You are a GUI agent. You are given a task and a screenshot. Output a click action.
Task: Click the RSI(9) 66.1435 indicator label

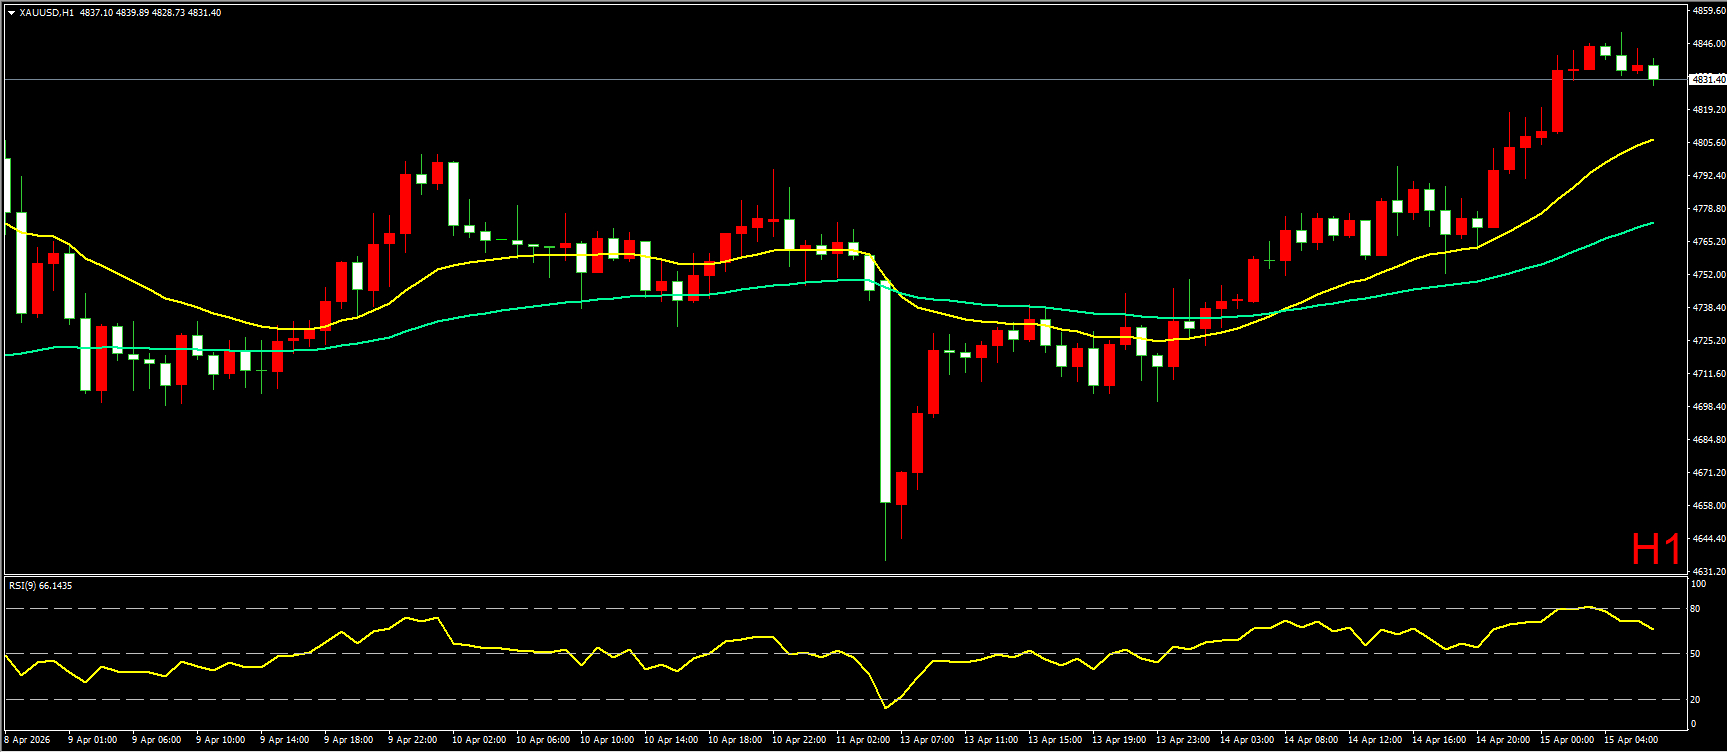click(40, 585)
